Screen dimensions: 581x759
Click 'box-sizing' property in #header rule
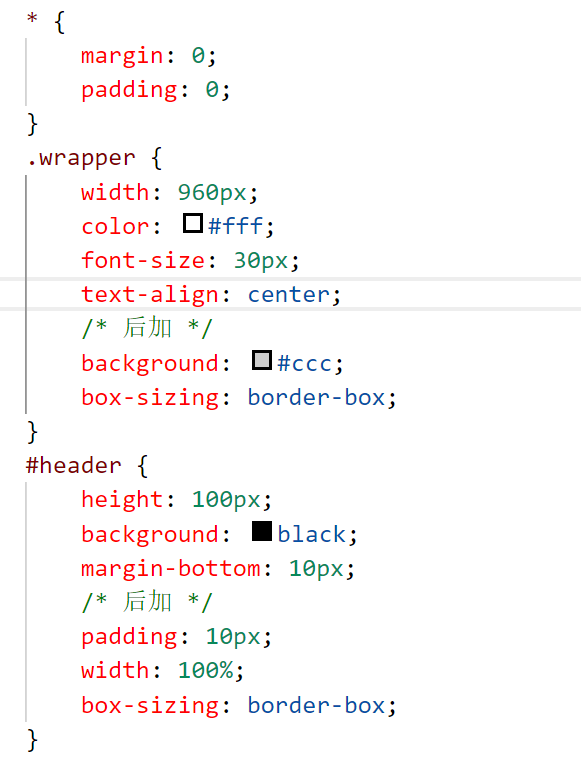(x=150, y=705)
